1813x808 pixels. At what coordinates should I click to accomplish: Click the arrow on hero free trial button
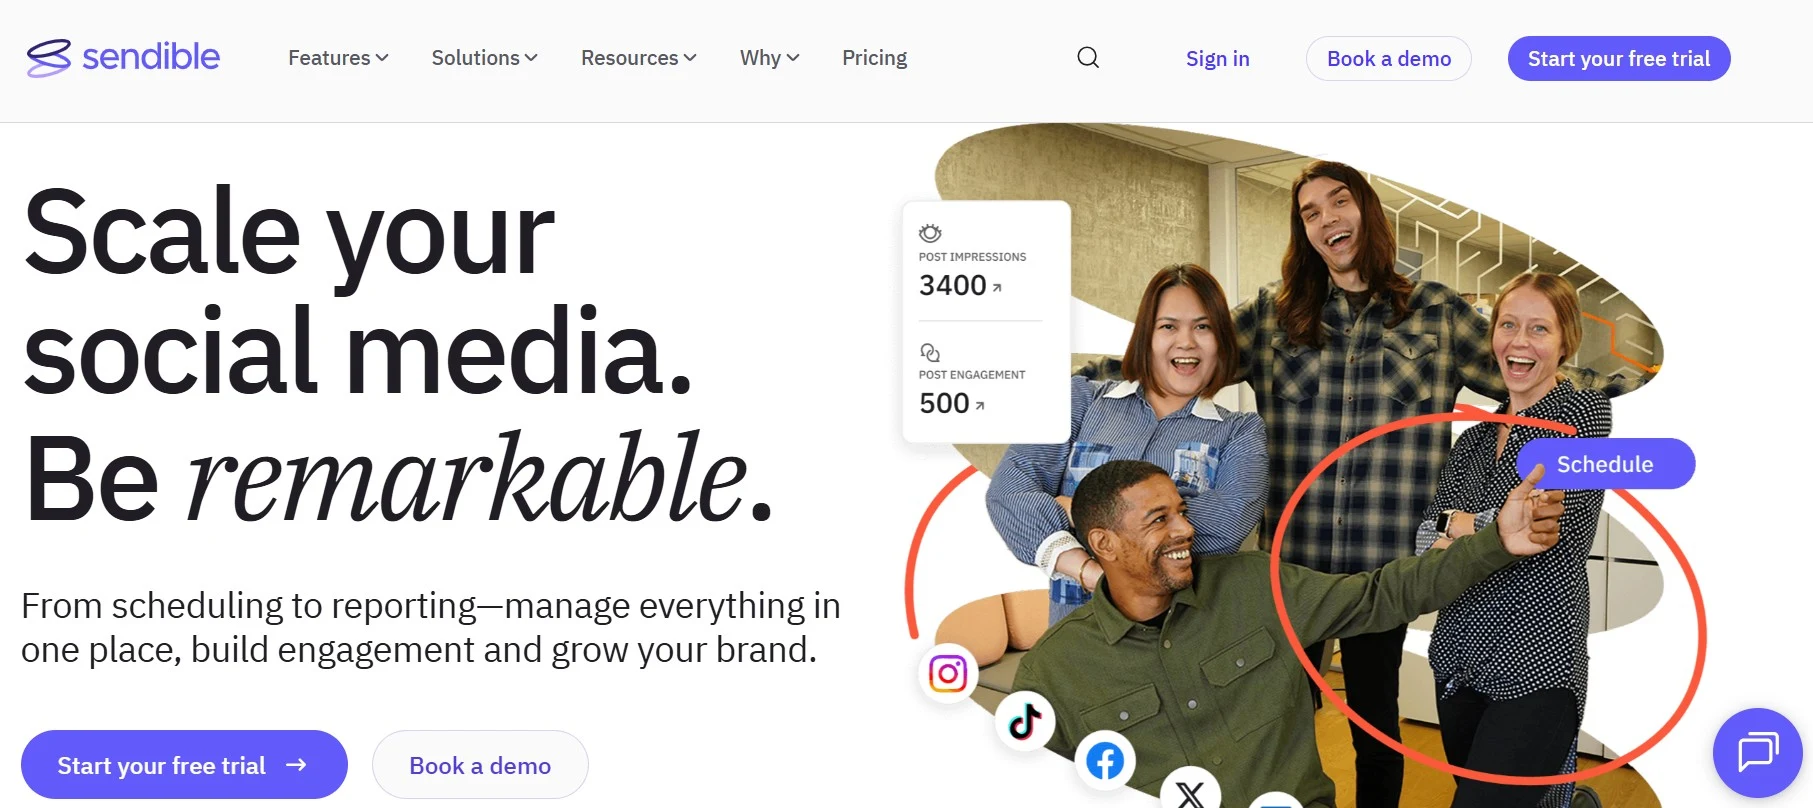point(296,765)
